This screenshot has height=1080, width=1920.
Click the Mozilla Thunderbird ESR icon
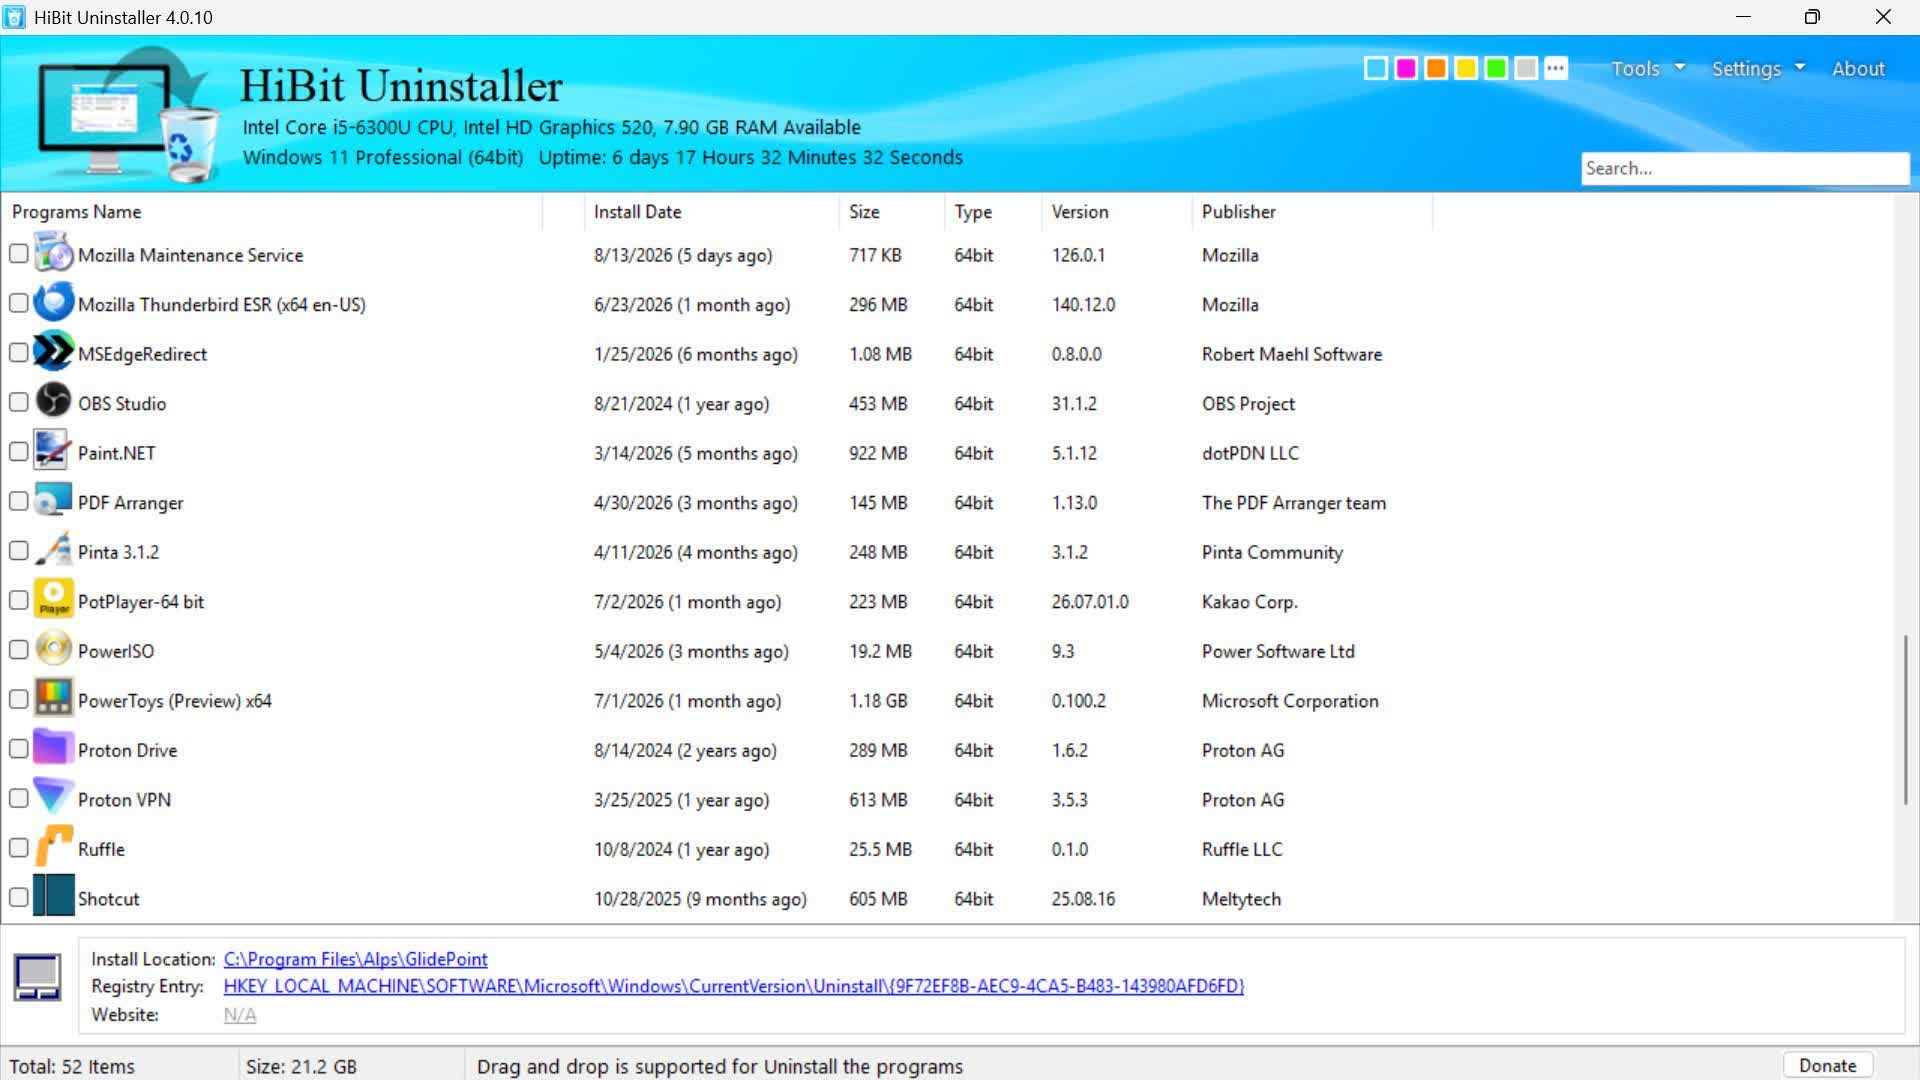click(54, 304)
